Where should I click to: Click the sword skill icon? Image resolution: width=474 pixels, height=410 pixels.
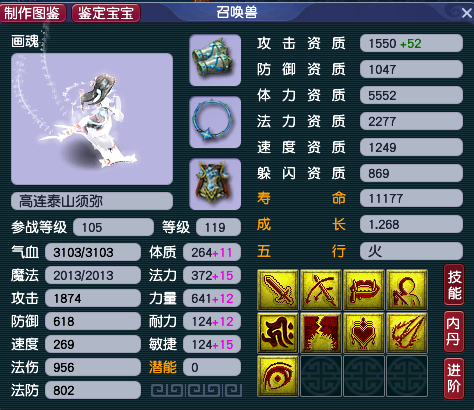(x=278, y=290)
